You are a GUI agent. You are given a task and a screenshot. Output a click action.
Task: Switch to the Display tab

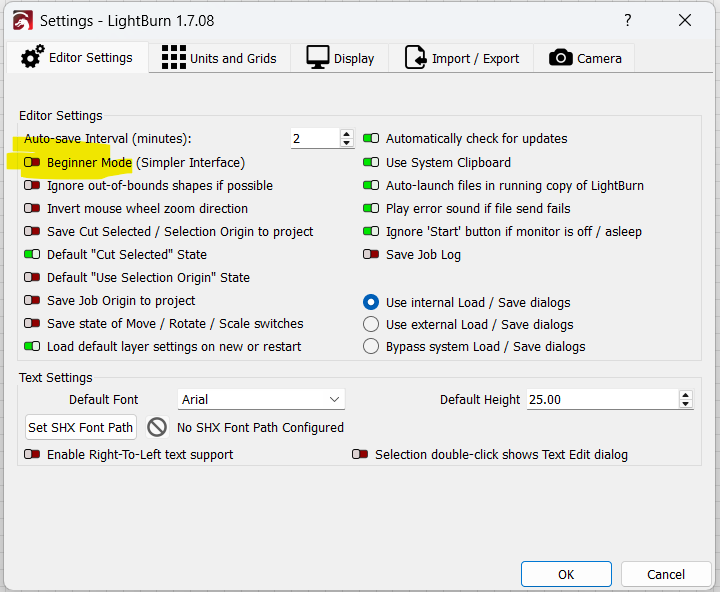click(x=340, y=58)
